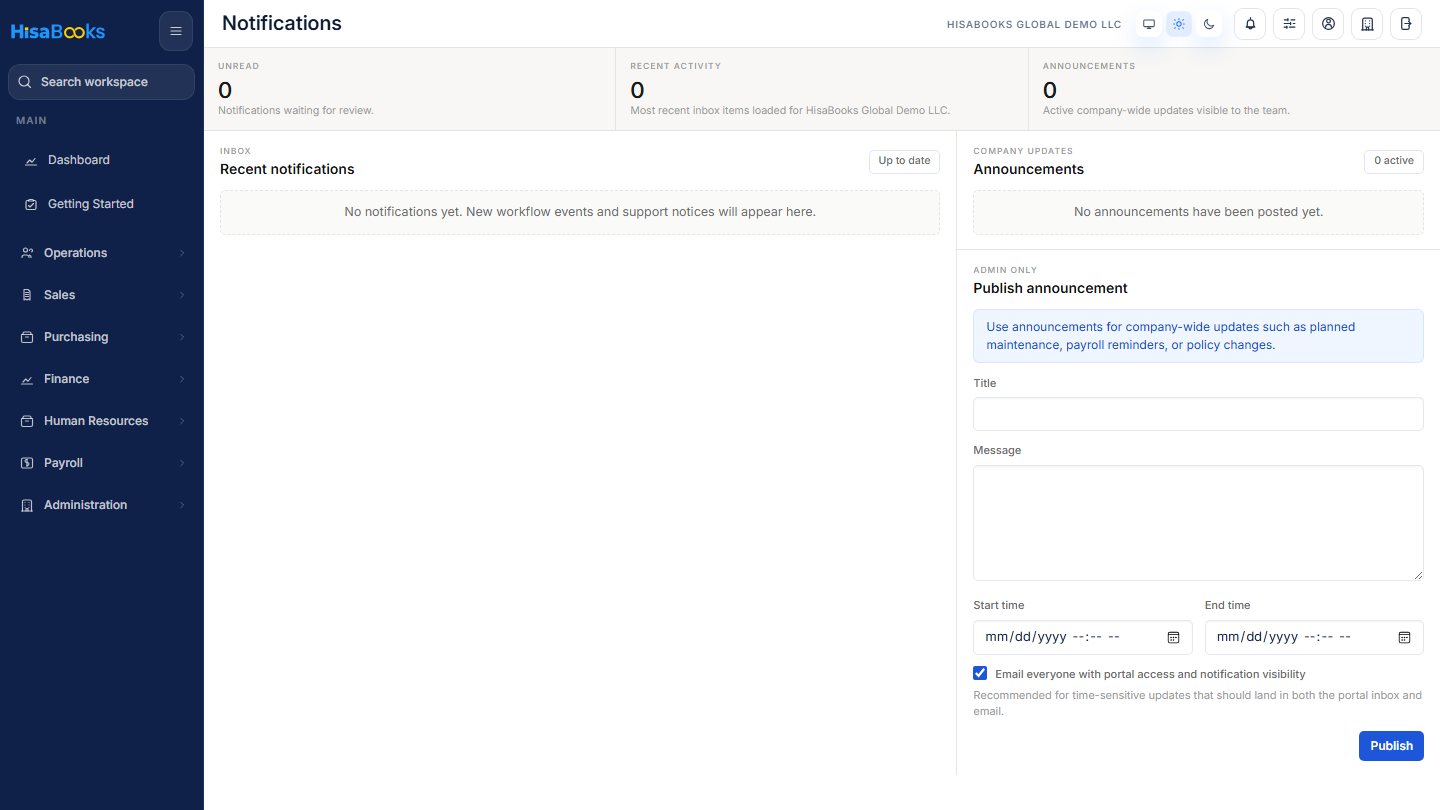
Task: Switch to dark theme moon icon
Action: point(1209,24)
